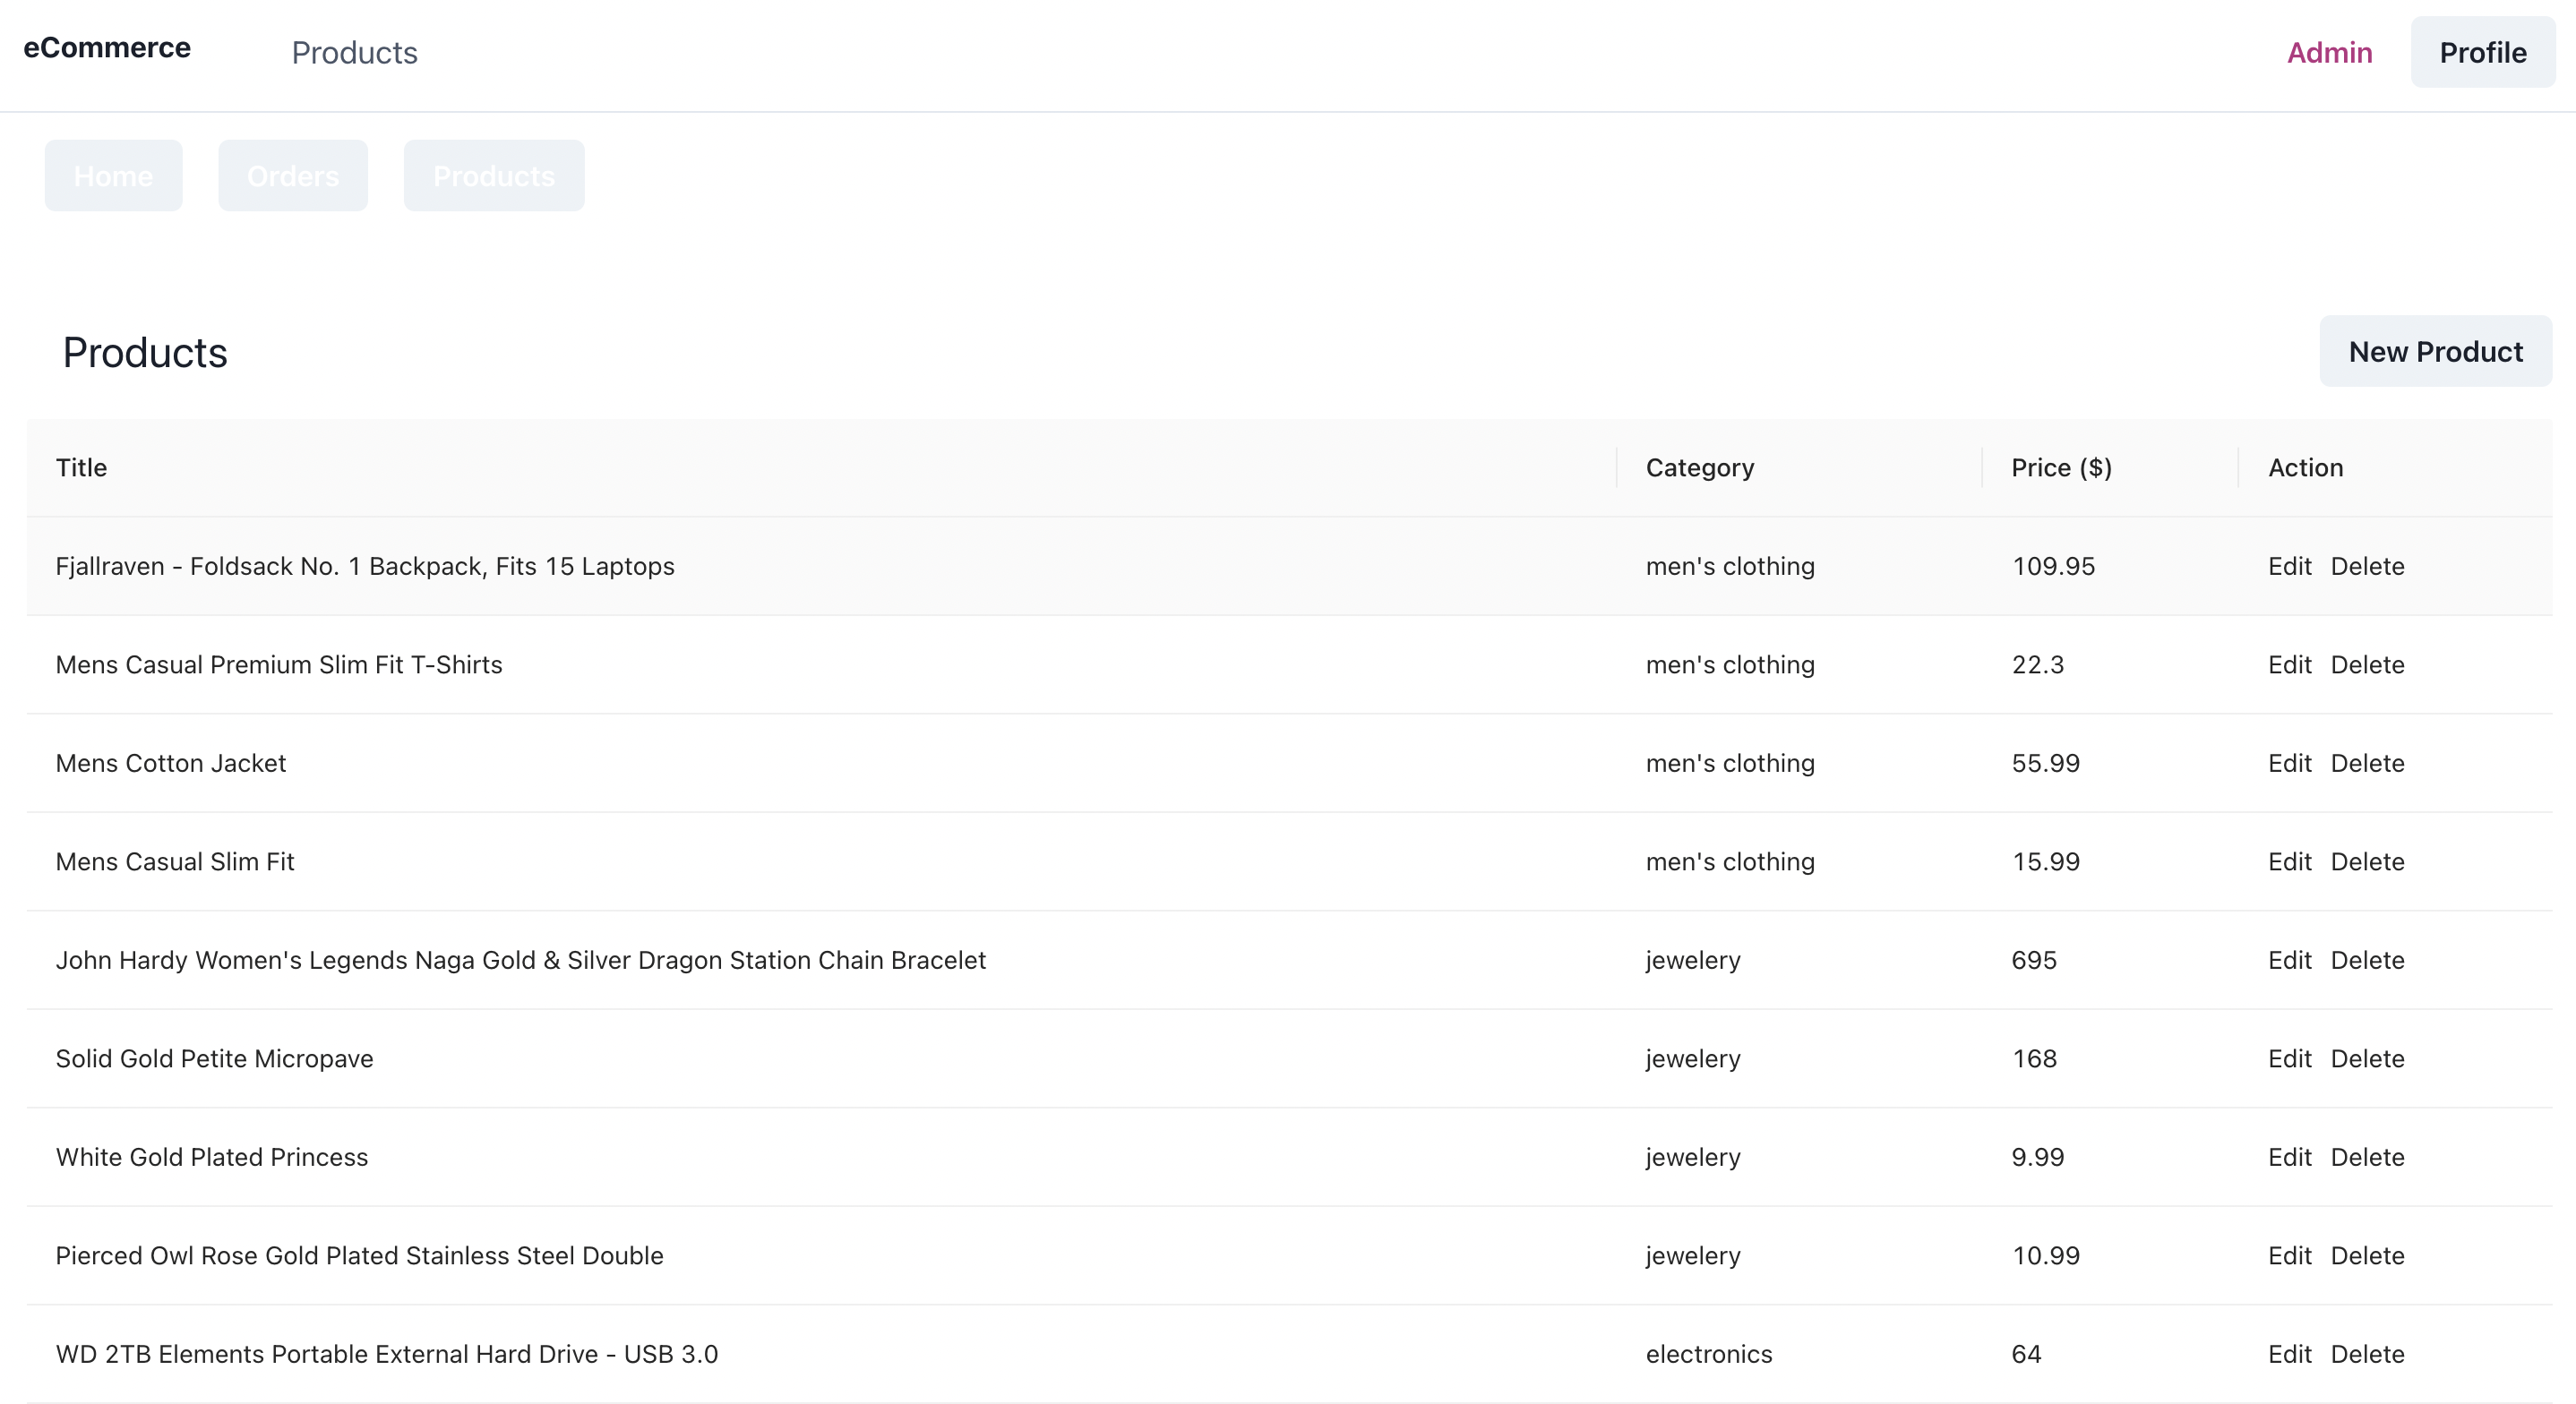This screenshot has height=1404, width=2576.
Task: Click the Products tab in the toolbar
Action: [x=494, y=175]
